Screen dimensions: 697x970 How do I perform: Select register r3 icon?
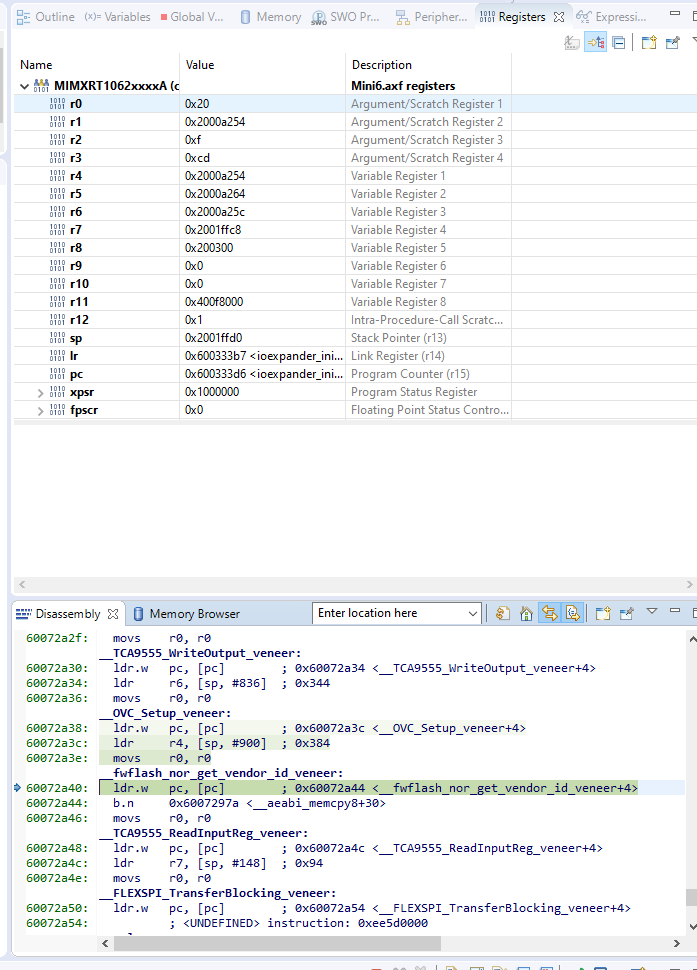[x=57, y=158]
